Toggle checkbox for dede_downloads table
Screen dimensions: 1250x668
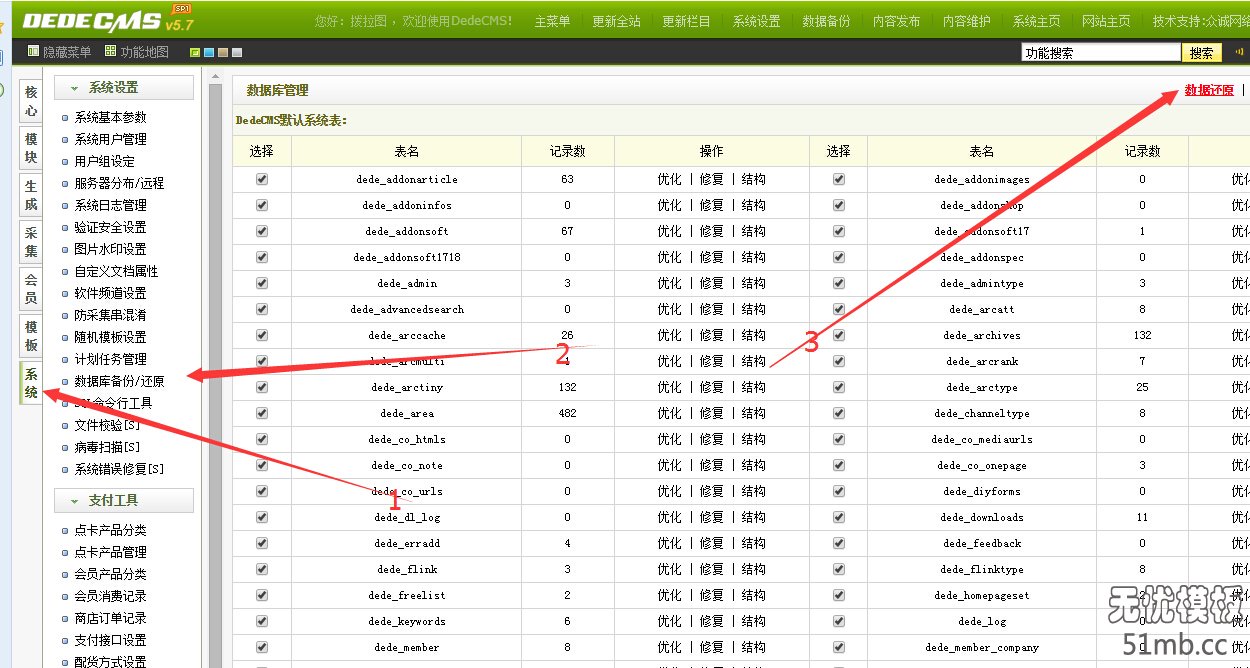839,517
